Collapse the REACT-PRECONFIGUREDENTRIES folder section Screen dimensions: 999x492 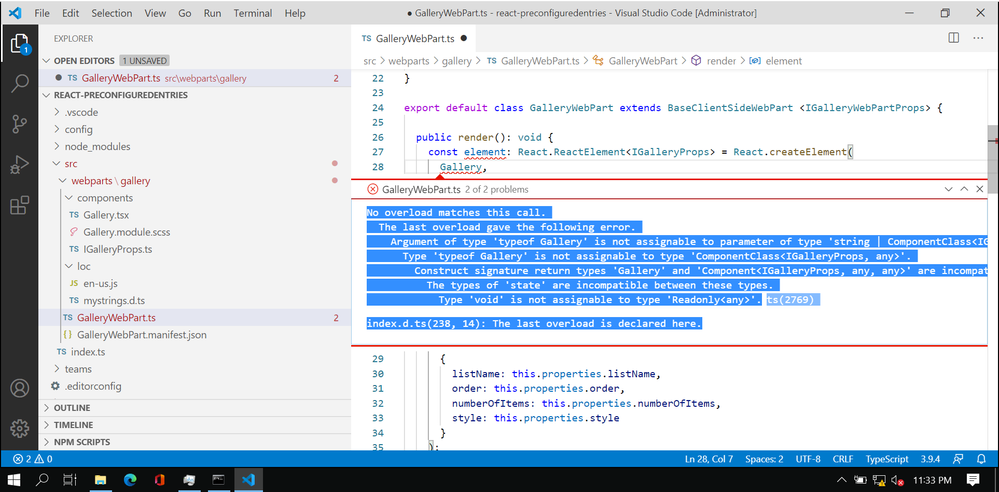tap(194, 95)
